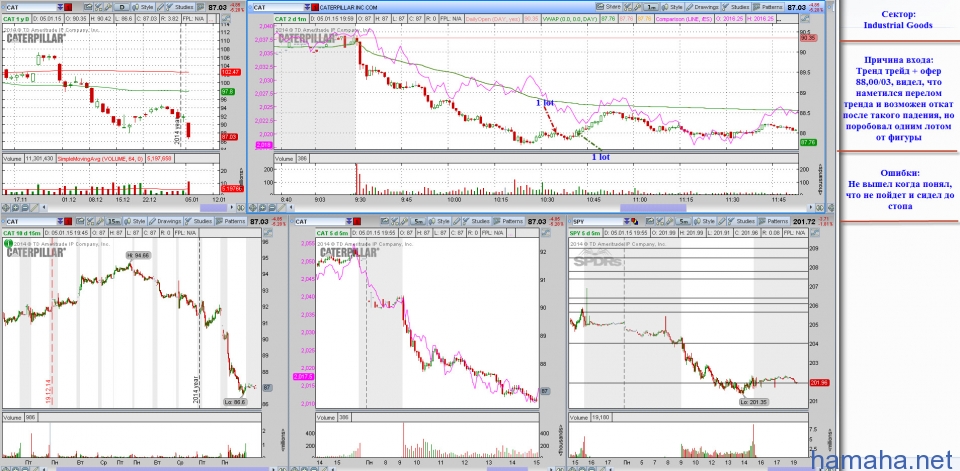Click the 'CAT 10 d 15m' chart label
Screen dimensions: 960x471
click(22, 233)
